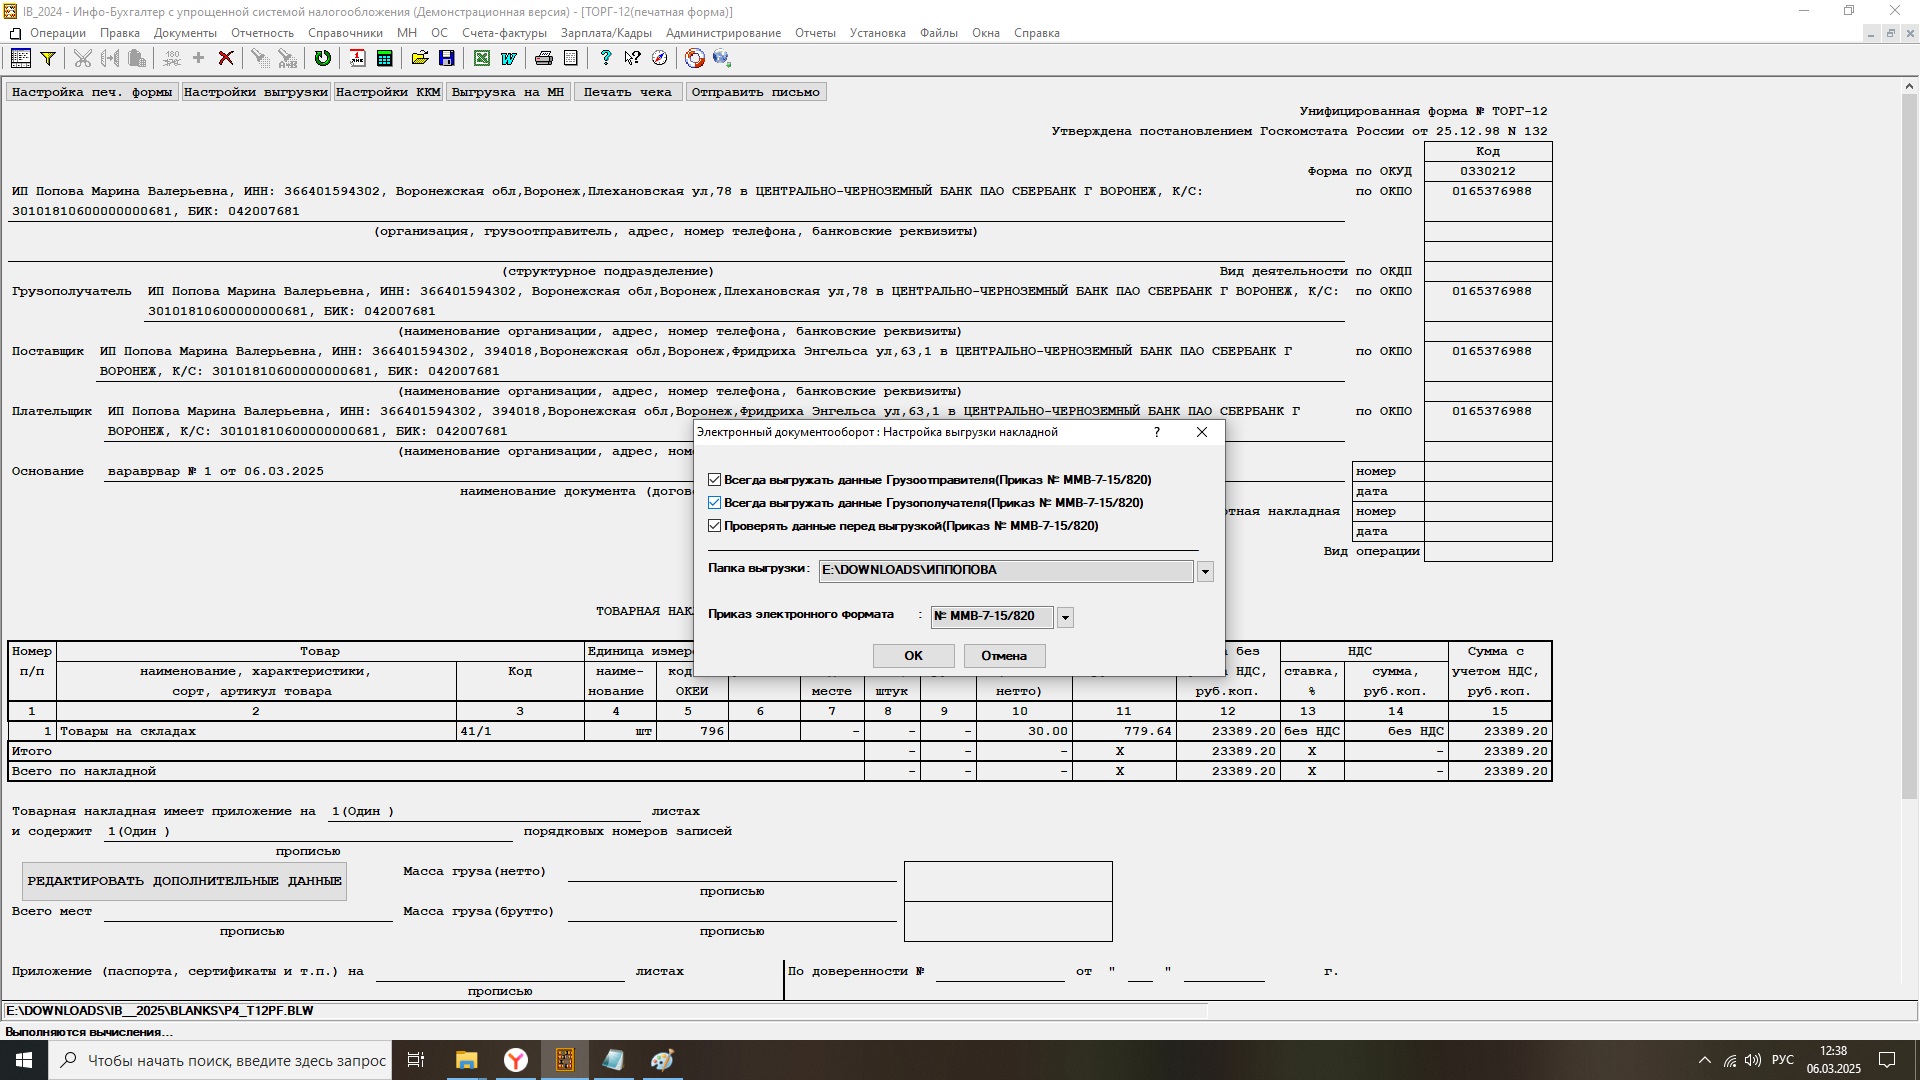Open File Explorer from the taskbar

pos(467,1060)
